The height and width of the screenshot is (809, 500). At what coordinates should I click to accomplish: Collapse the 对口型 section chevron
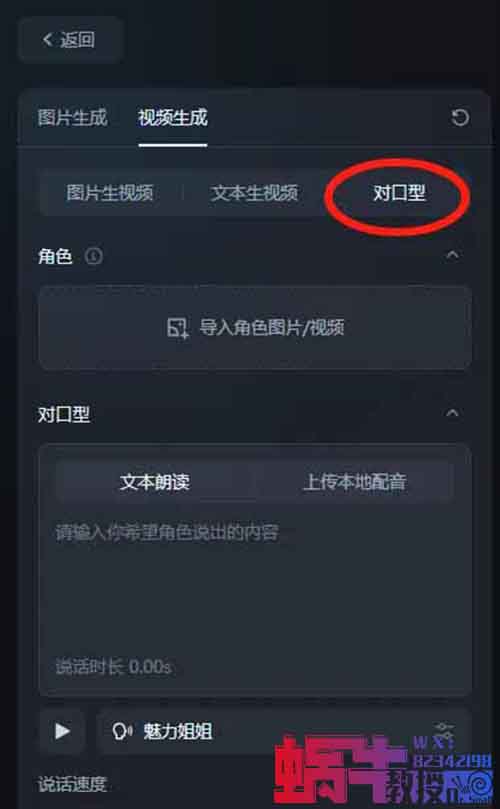tap(453, 413)
